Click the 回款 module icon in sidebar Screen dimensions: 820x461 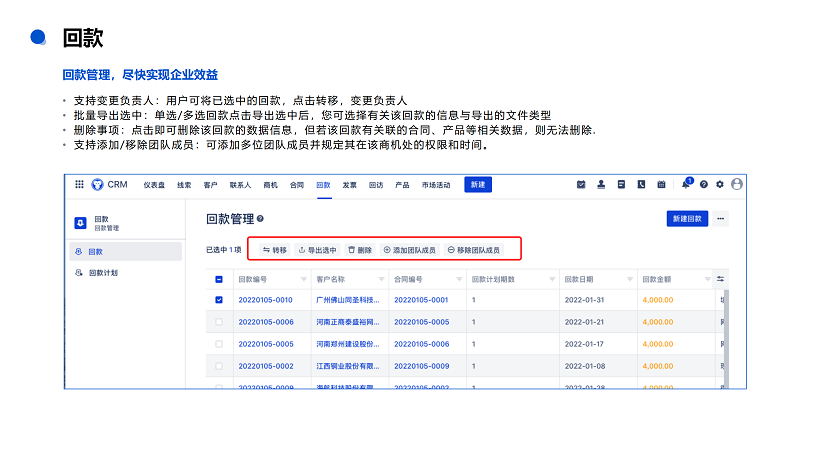point(80,223)
